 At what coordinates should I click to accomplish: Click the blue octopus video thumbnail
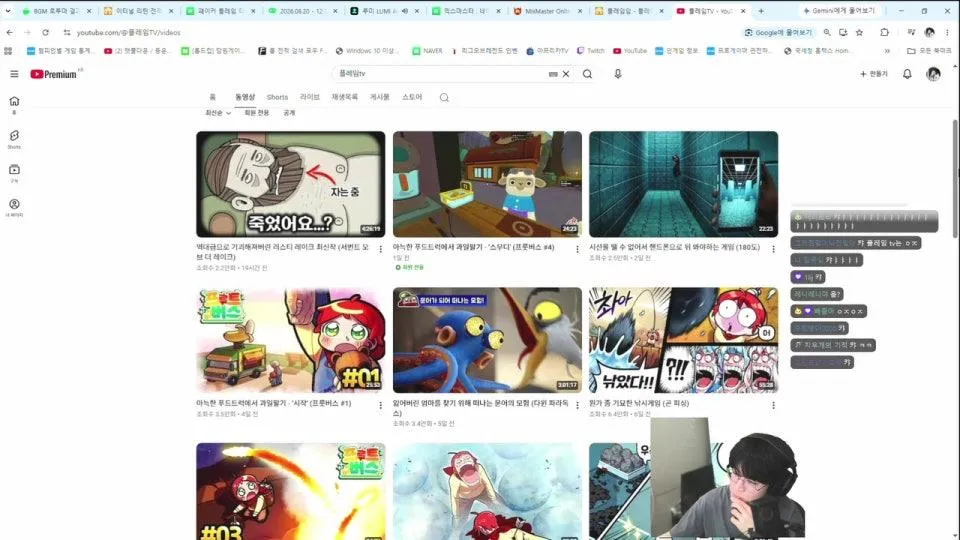click(x=487, y=340)
